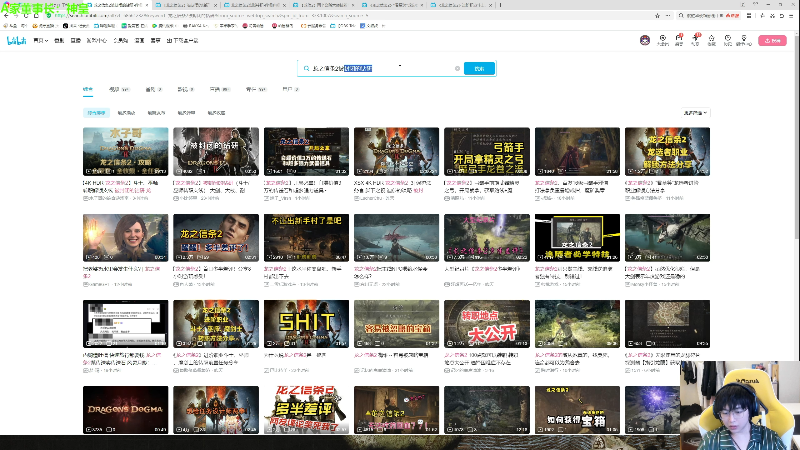Select the 综合排序 sort option
The height and width of the screenshot is (450, 800).
pos(96,113)
